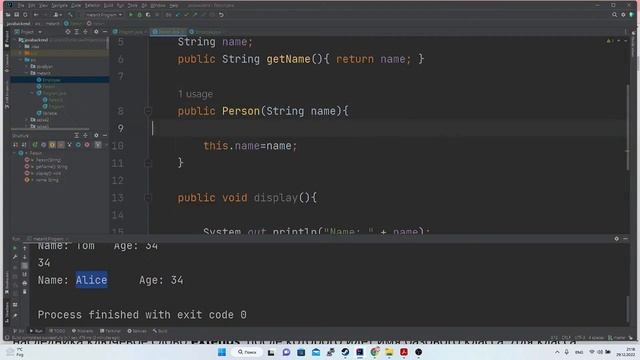The width and height of the screenshot is (640, 360).
Task: Click the Build project hammer icon
Action: (70, 15)
